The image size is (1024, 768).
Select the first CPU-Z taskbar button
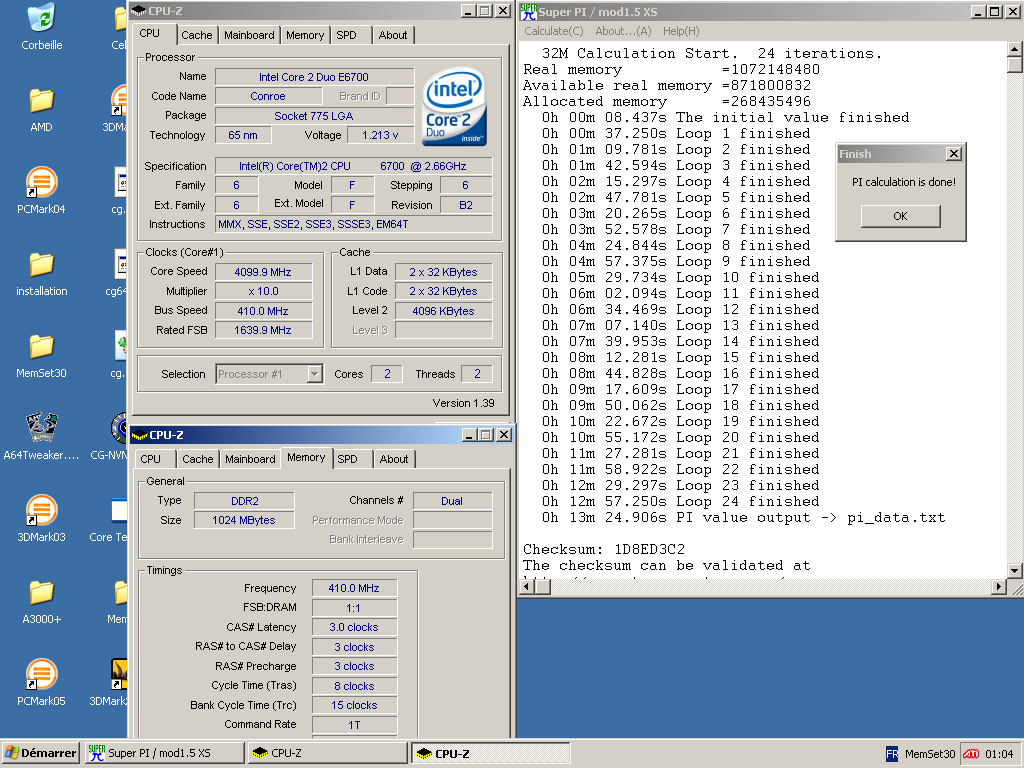(x=327, y=753)
